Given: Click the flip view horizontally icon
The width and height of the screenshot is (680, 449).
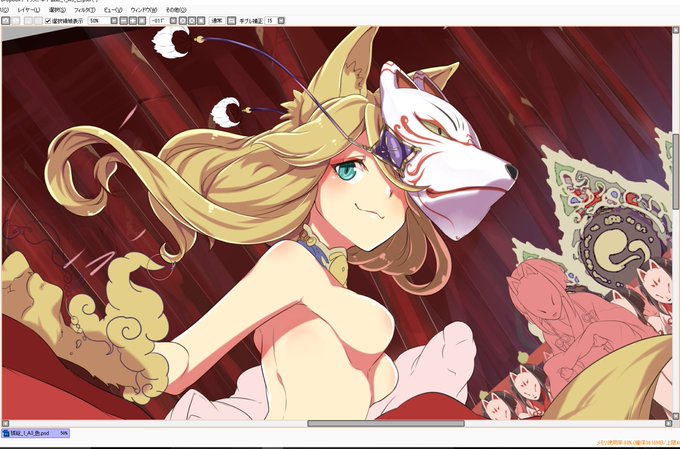Looking at the screenshot, I should click(232, 20).
